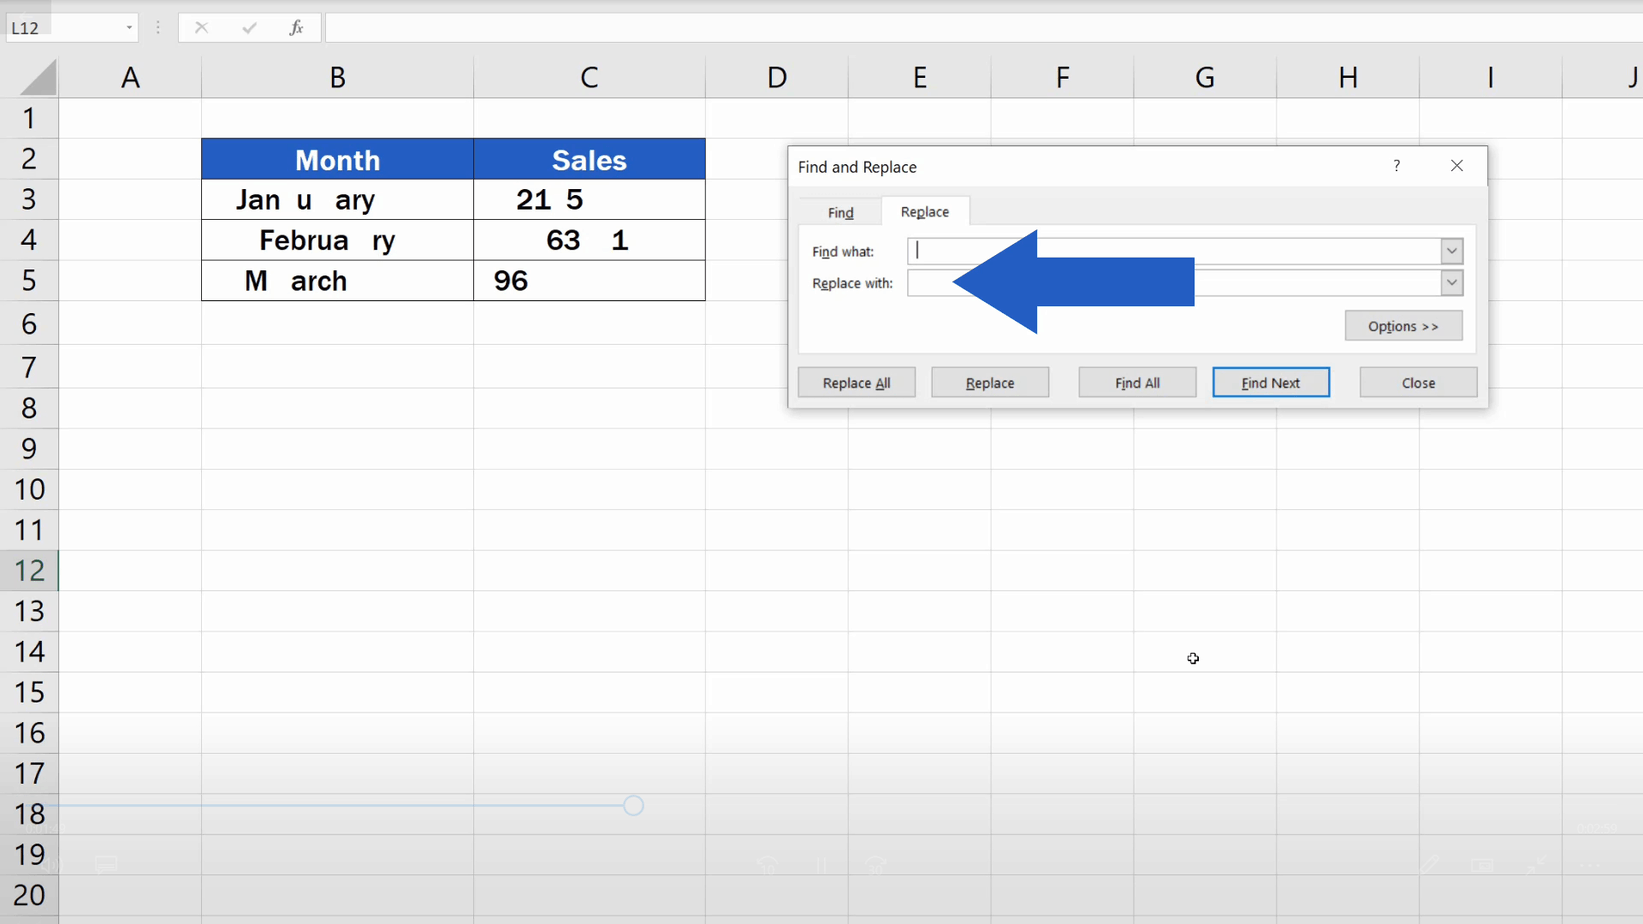Close the Find and Replace dialog via Close button
This screenshot has height=924, width=1643.
click(x=1417, y=382)
